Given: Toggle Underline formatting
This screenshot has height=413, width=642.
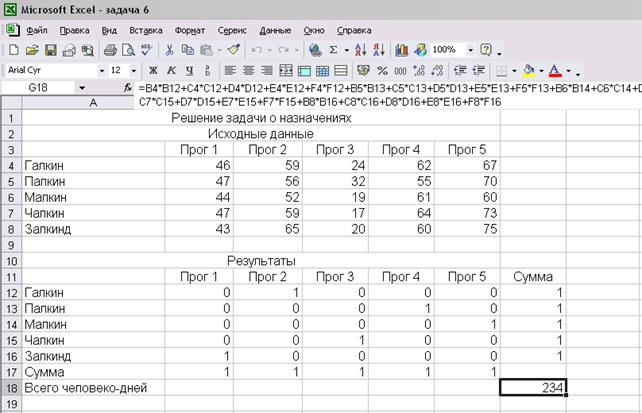Looking at the screenshot, I should [189, 71].
